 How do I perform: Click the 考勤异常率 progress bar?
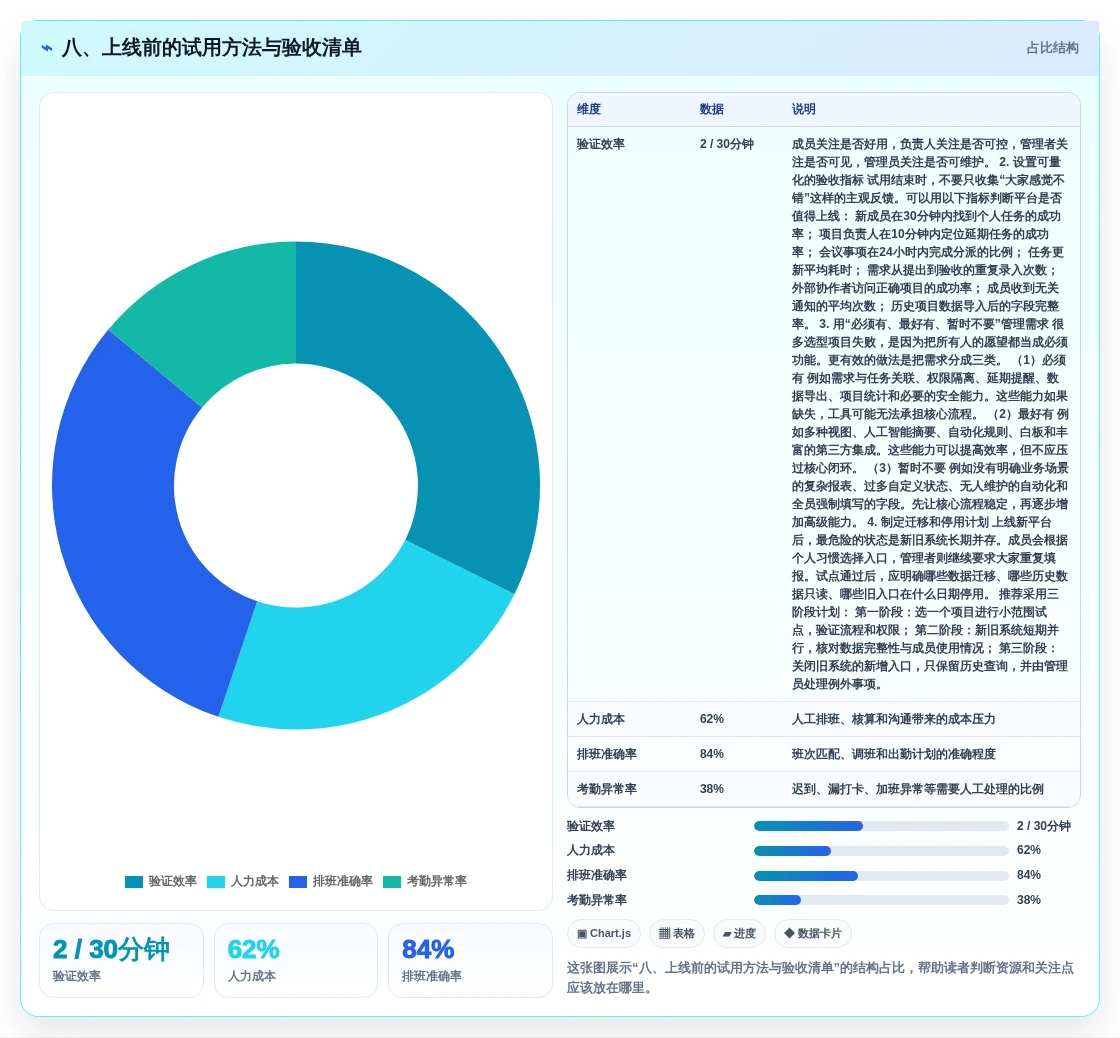(881, 901)
